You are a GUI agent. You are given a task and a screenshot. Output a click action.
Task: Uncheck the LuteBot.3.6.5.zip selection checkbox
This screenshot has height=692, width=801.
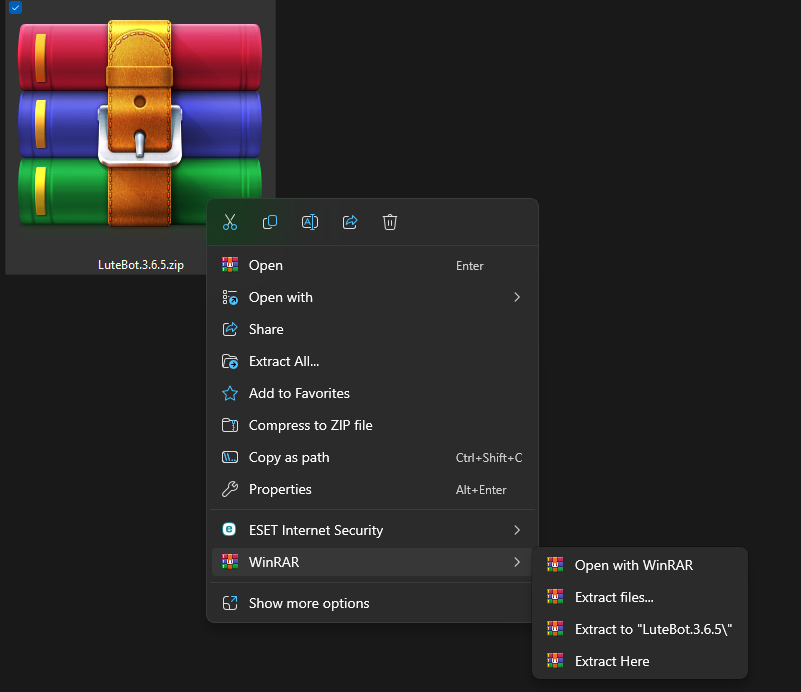coord(15,8)
